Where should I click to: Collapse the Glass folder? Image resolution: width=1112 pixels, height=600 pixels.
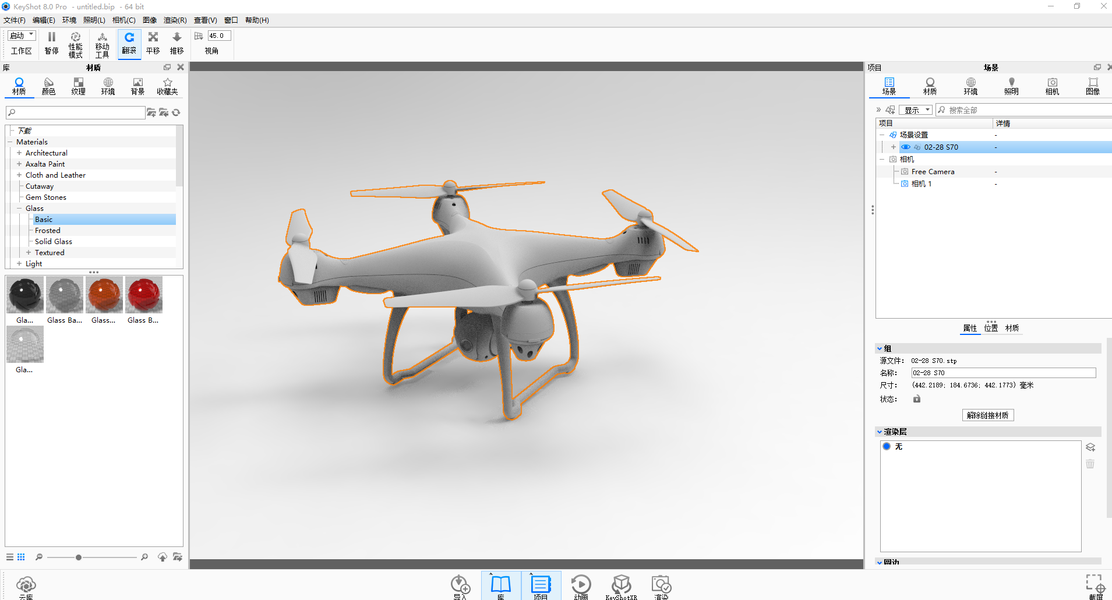(x=19, y=209)
